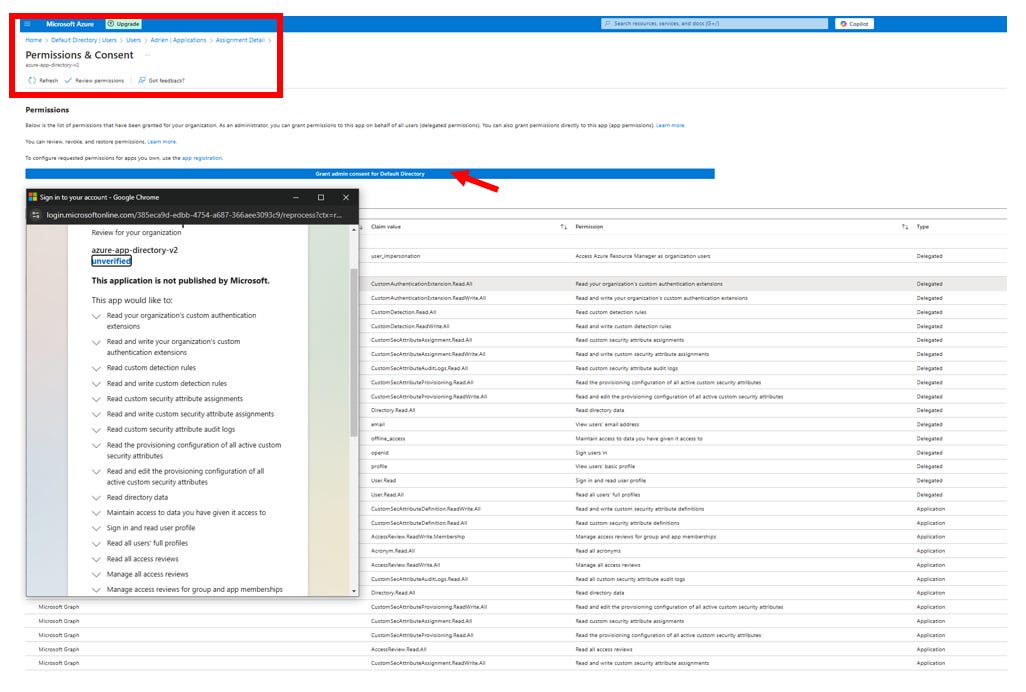Click the Upgrade button
Screen dimensions: 1026x692
pyautogui.click(x=124, y=24)
